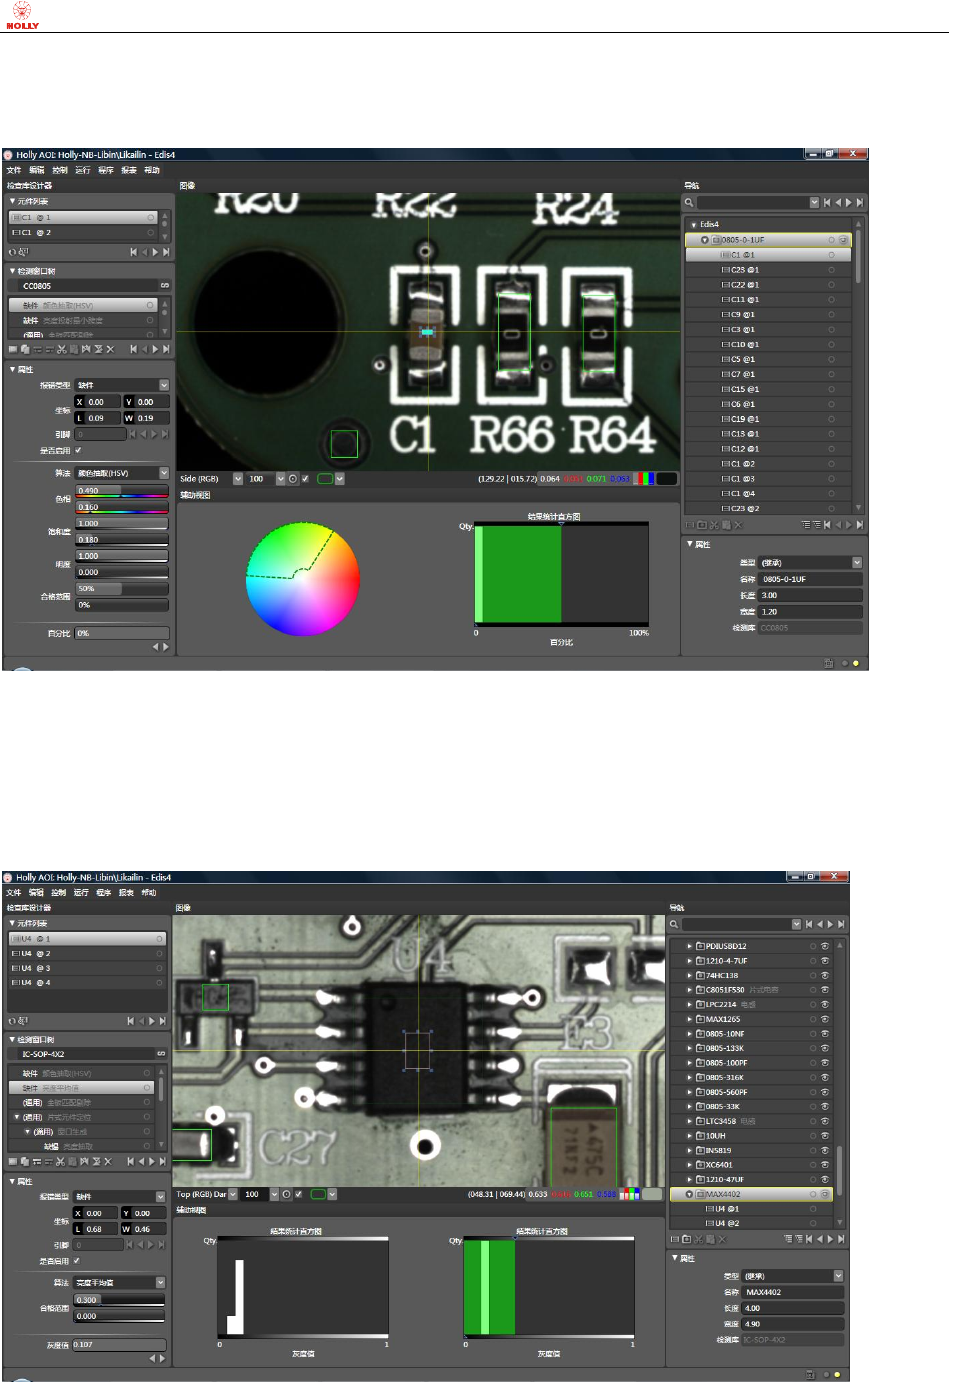The image size is (957, 1382).
Task: Toggle eye icon for PDIUSBD12 row
Action: (x=825, y=946)
